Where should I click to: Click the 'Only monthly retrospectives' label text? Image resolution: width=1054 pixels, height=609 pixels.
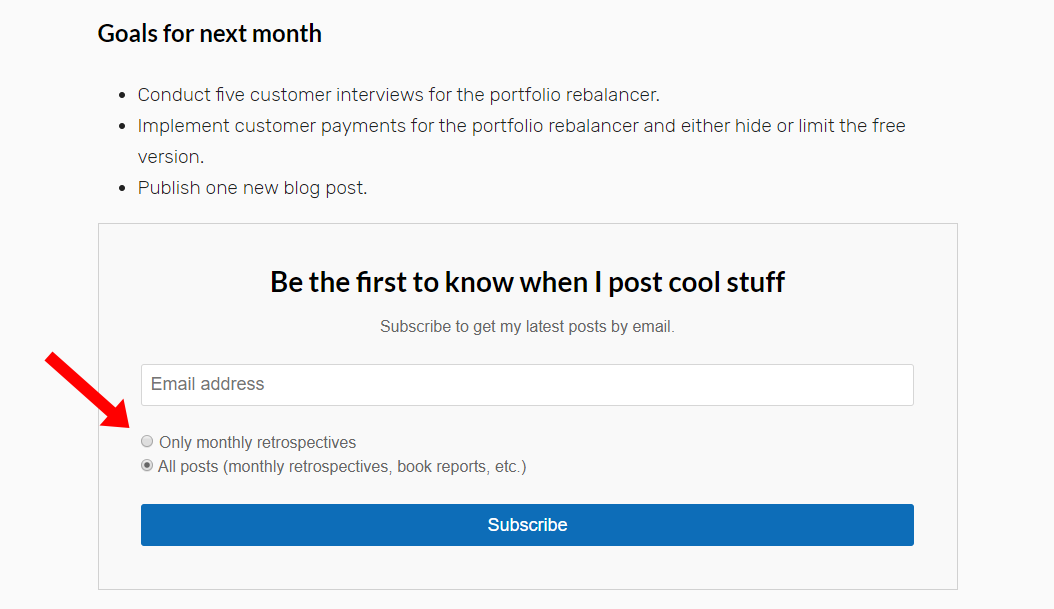[257, 442]
